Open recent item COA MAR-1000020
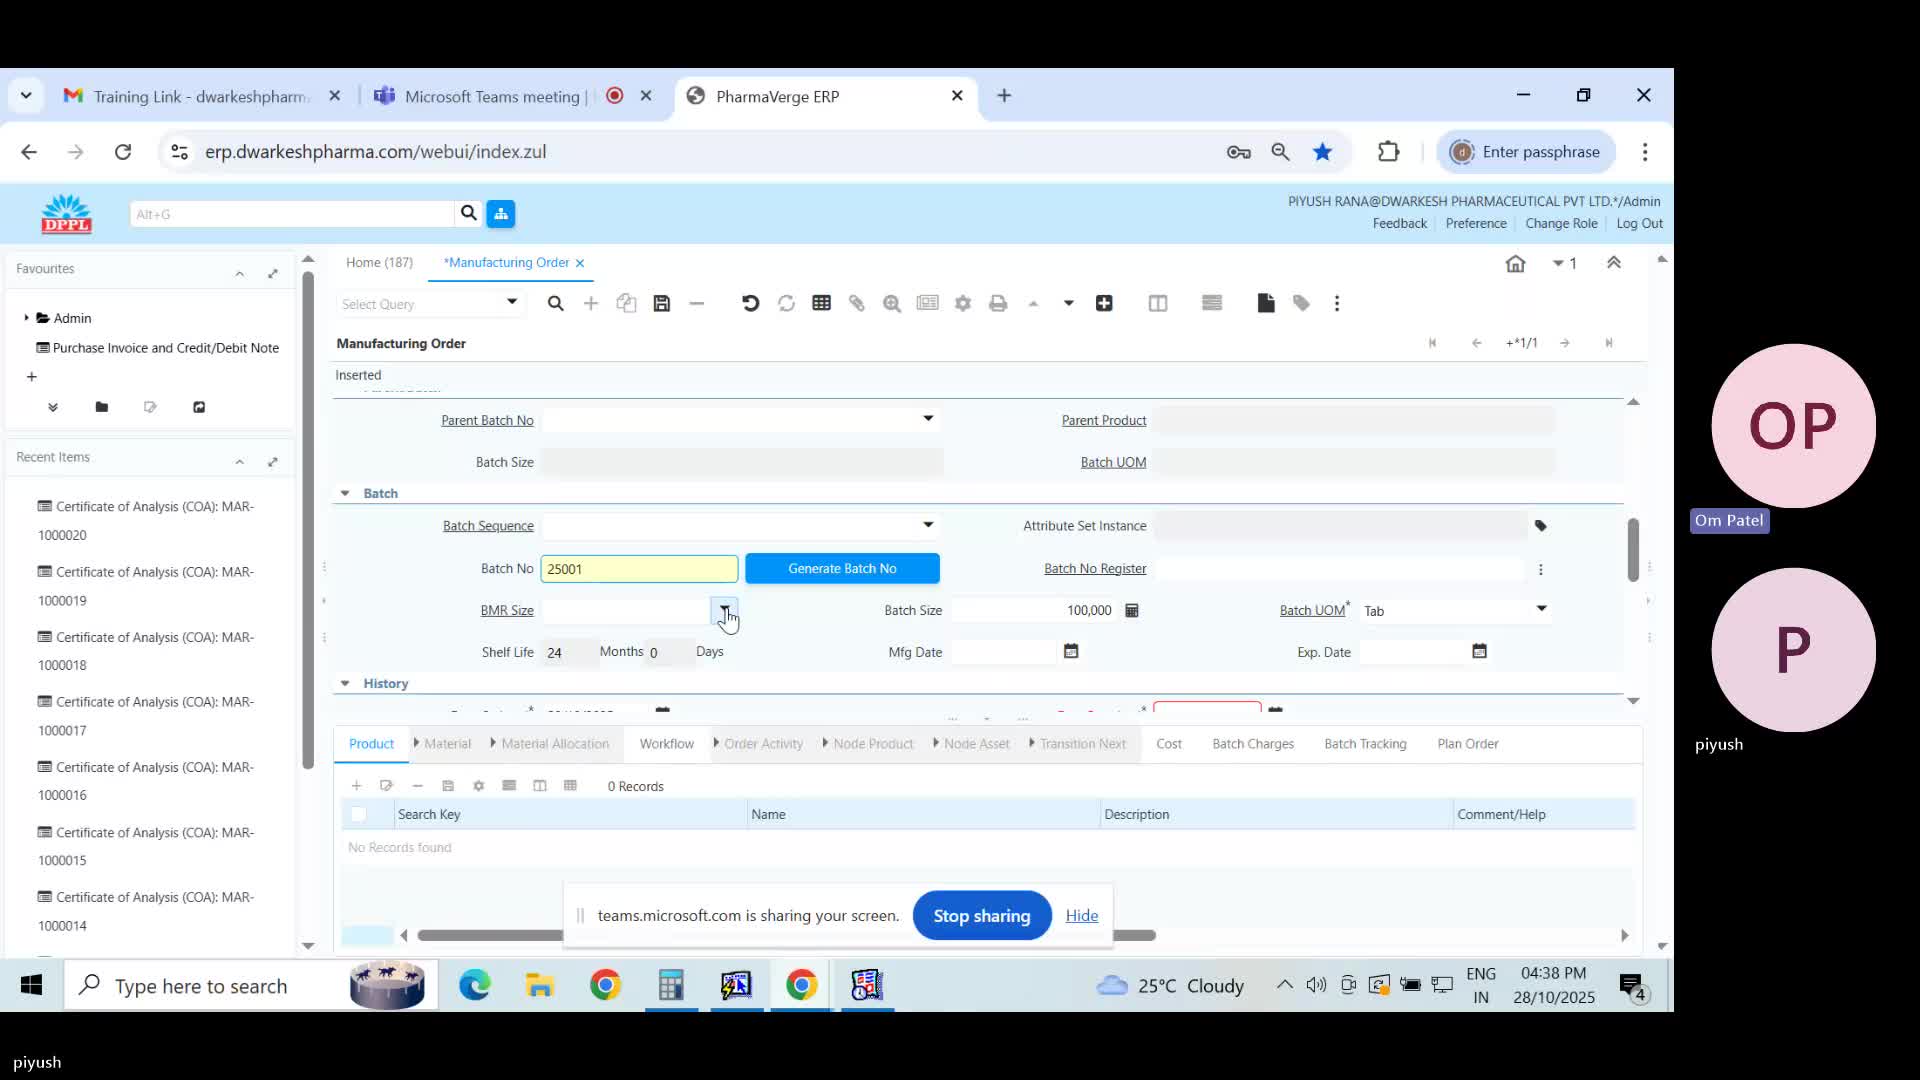This screenshot has width=1920, height=1080. 146,520
